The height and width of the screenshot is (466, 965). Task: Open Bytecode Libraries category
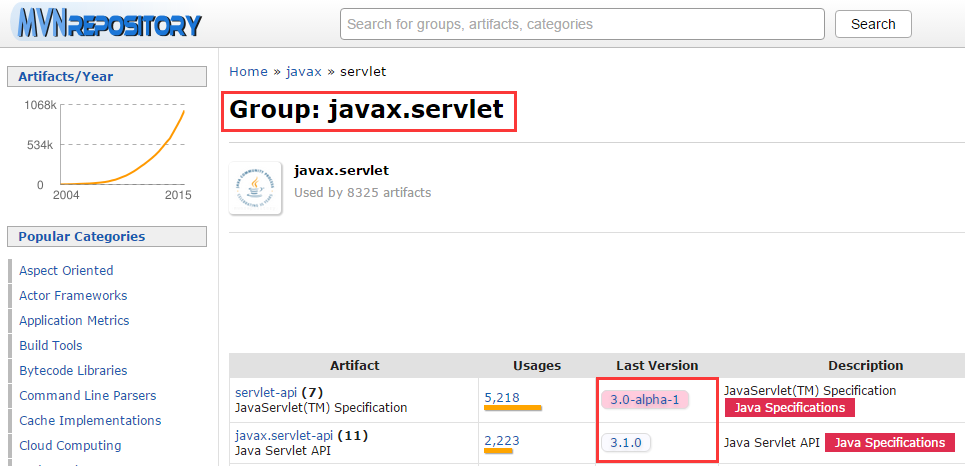point(73,371)
